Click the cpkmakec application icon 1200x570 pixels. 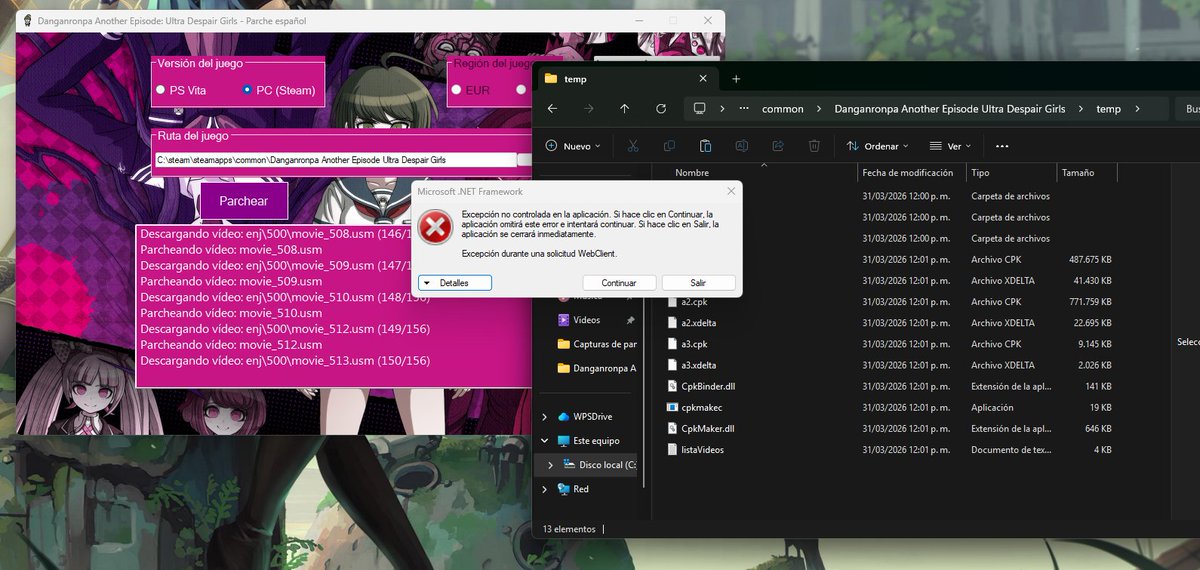672,407
